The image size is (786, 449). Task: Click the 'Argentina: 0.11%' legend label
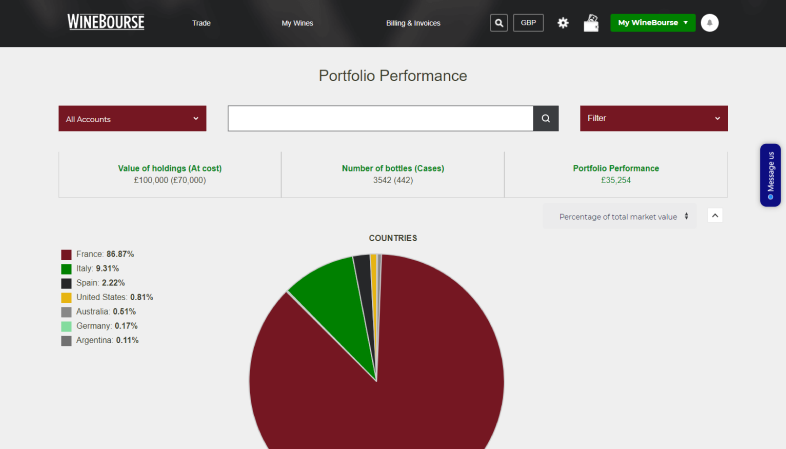pyautogui.click(x=108, y=340)
